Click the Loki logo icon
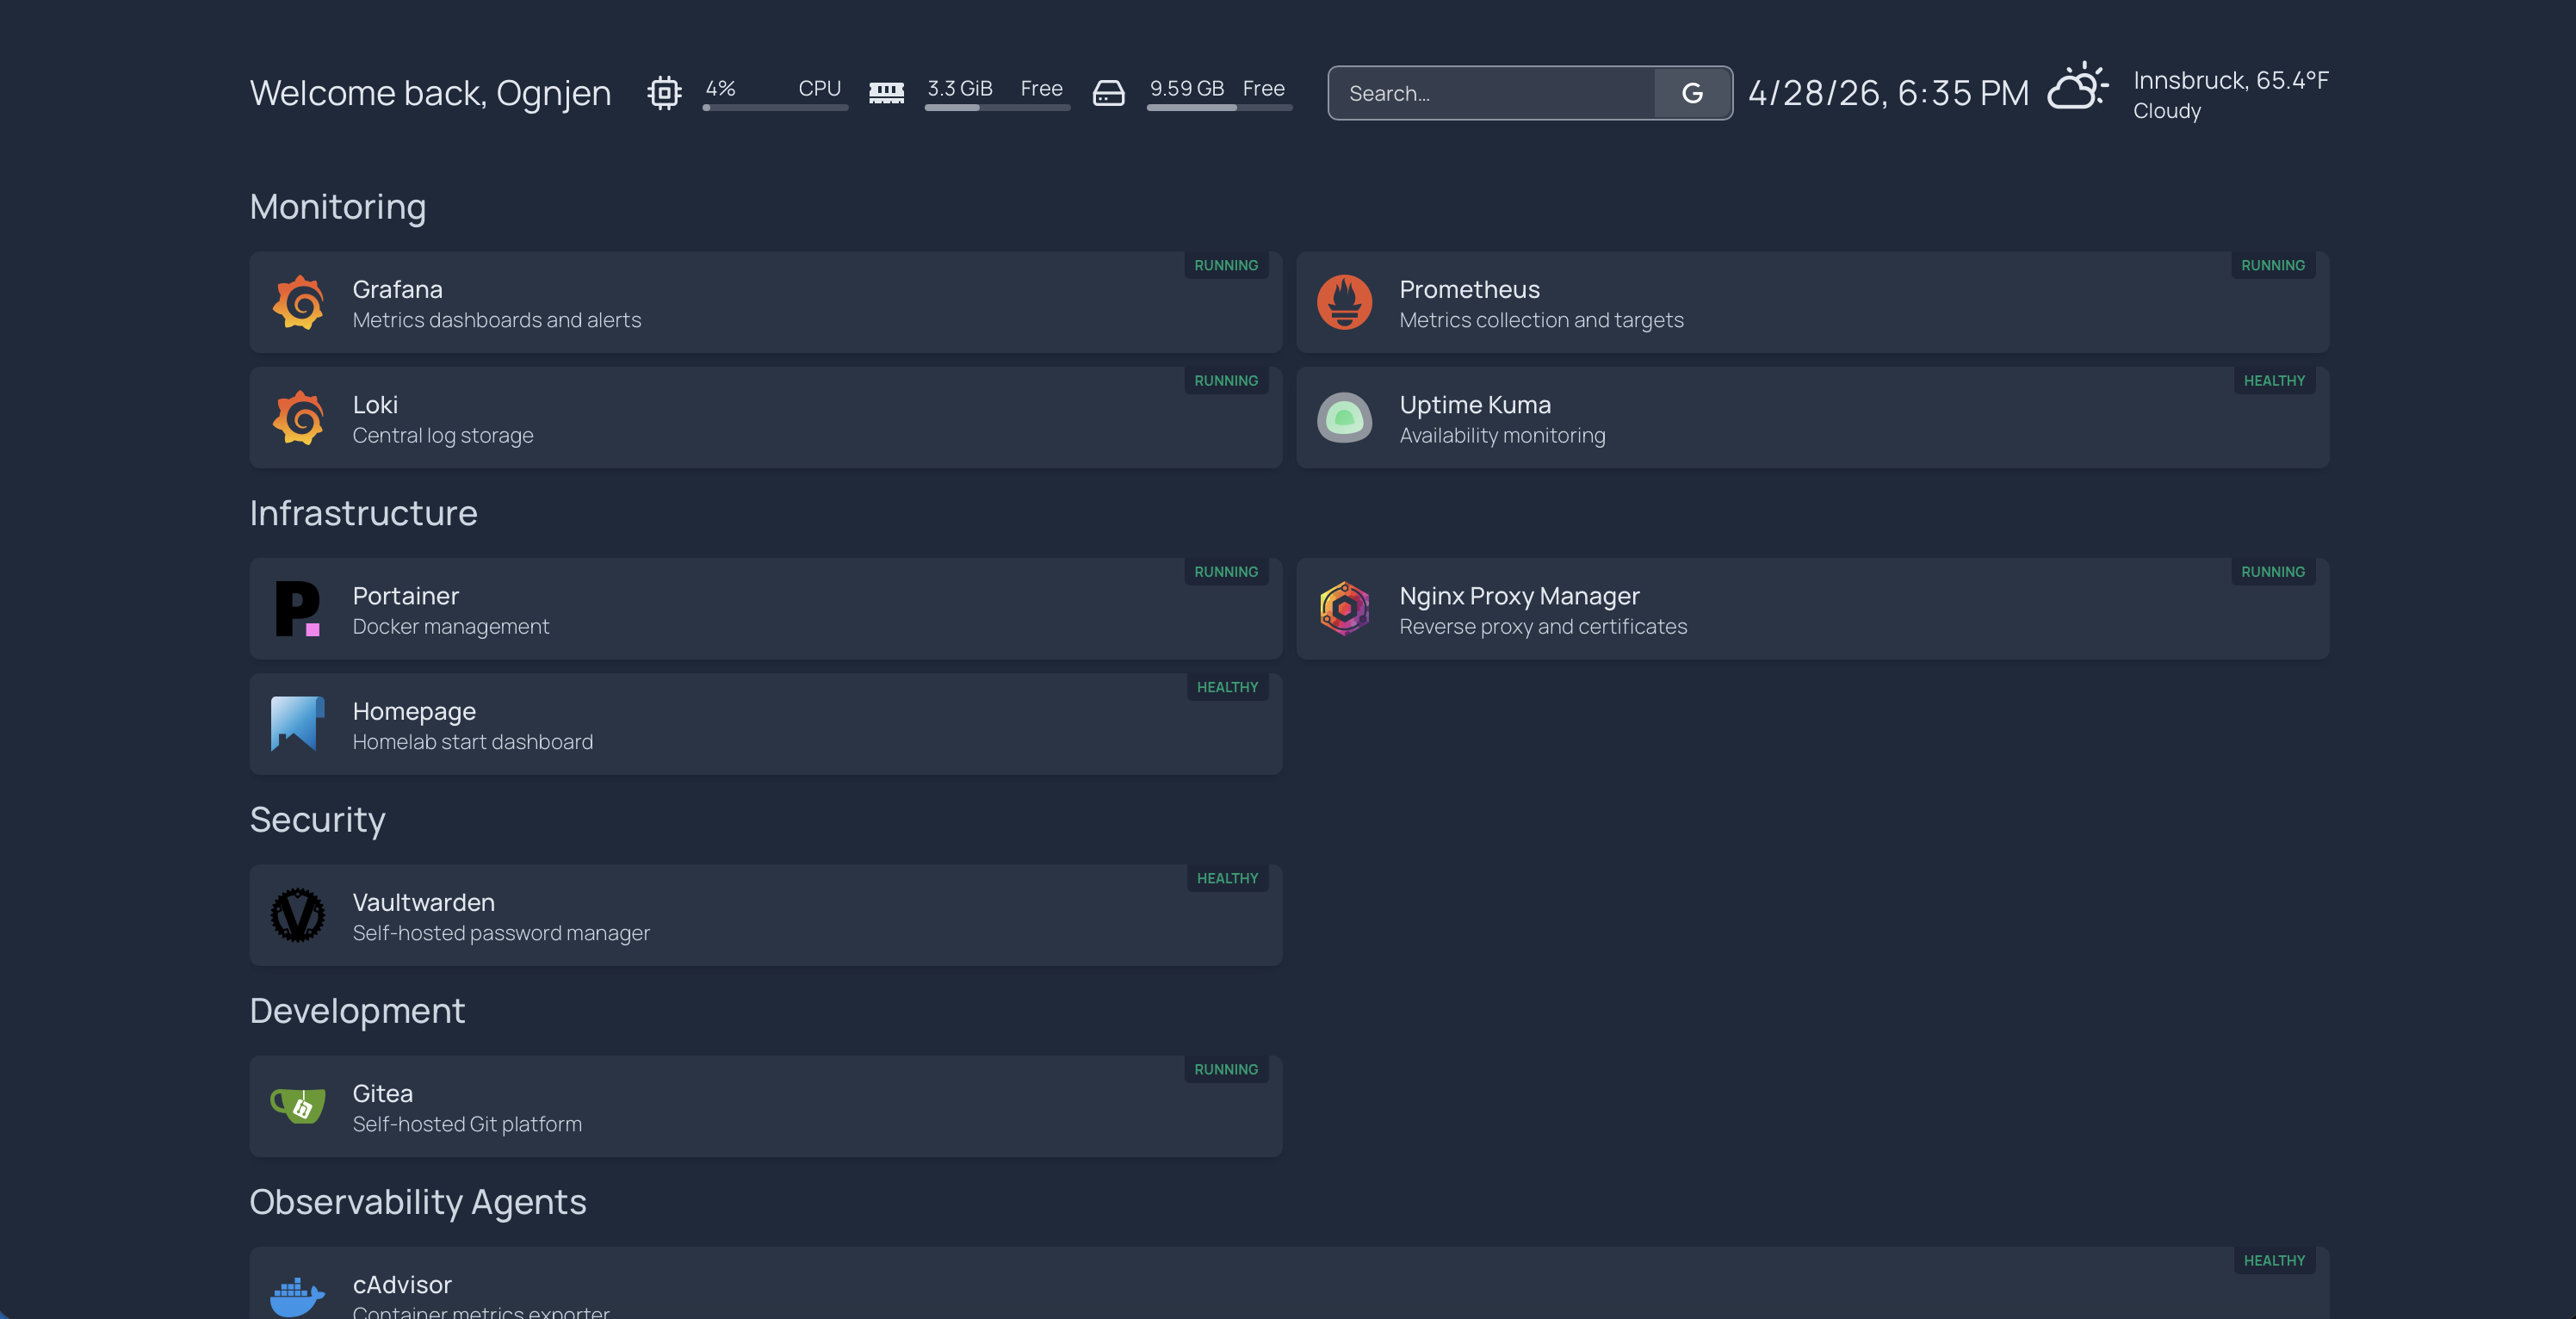 click(x=298, y=418)
